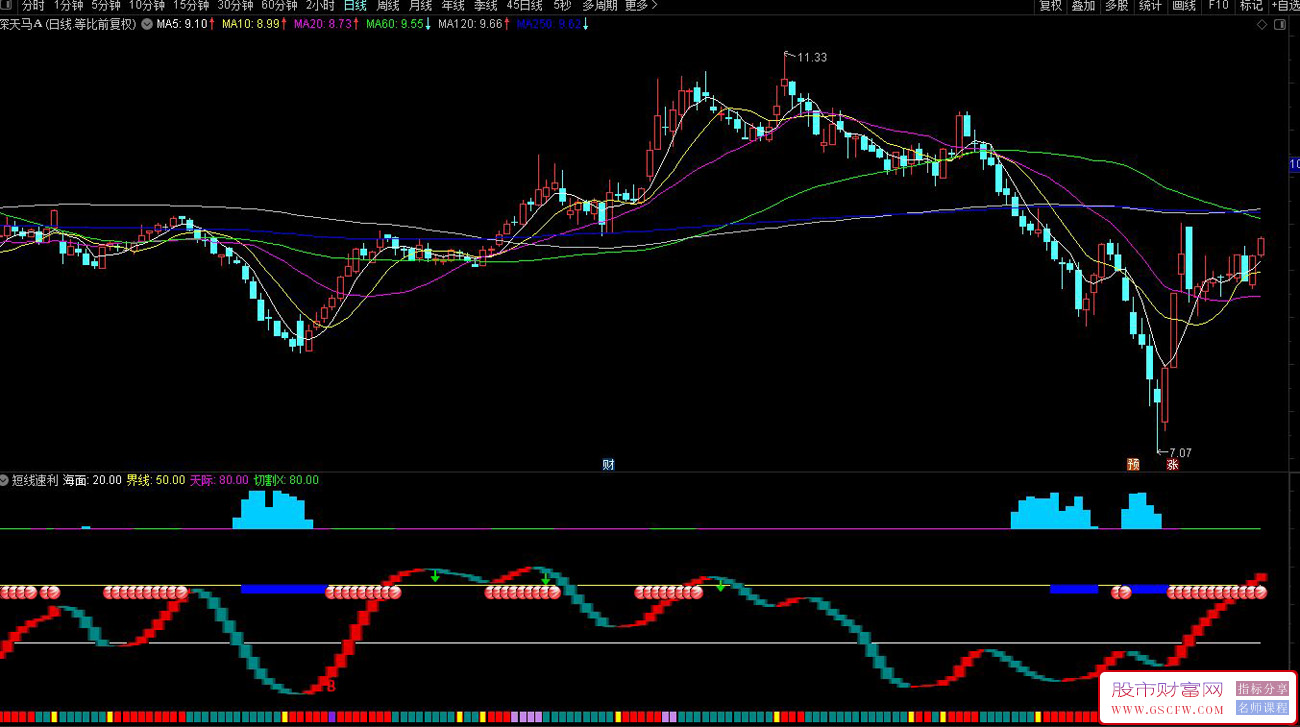Screen dimensions: 1300x727
Task: Switch to 月线 monthly chart
Action: click(x=420, y=6)
